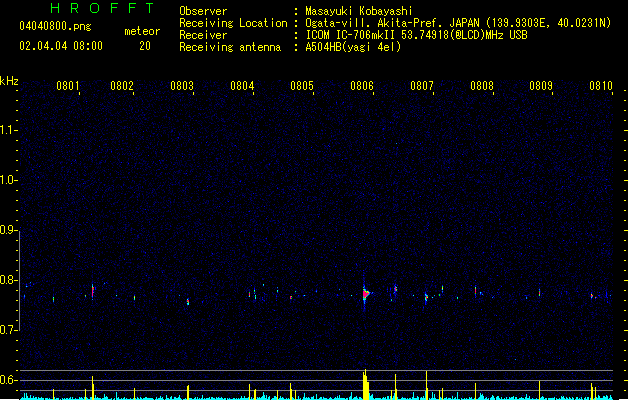Click the Receiver label
The width and height of the screenshot is (629, 400).
(203, 35)
